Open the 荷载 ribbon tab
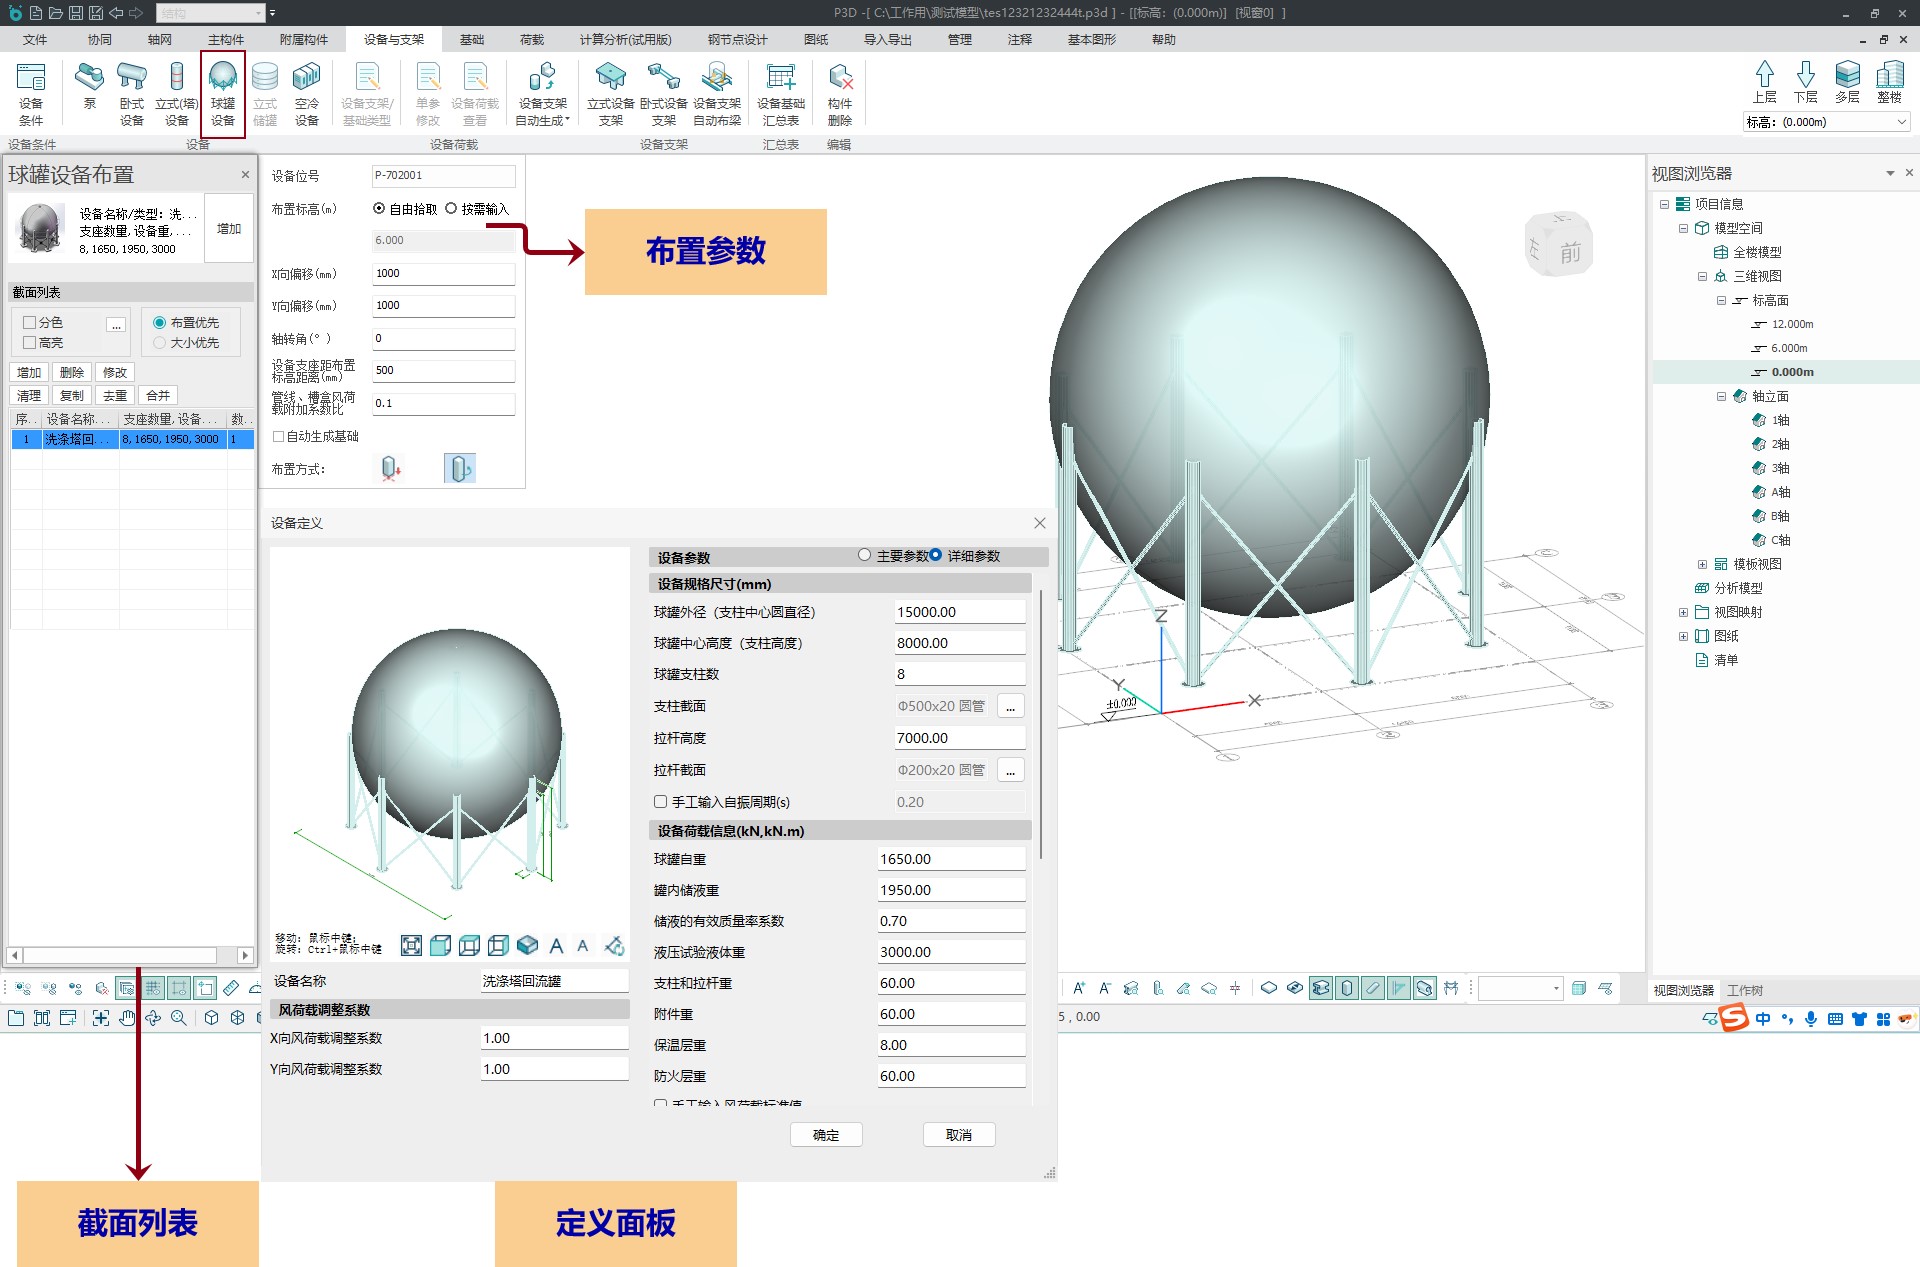 point(532,40)
